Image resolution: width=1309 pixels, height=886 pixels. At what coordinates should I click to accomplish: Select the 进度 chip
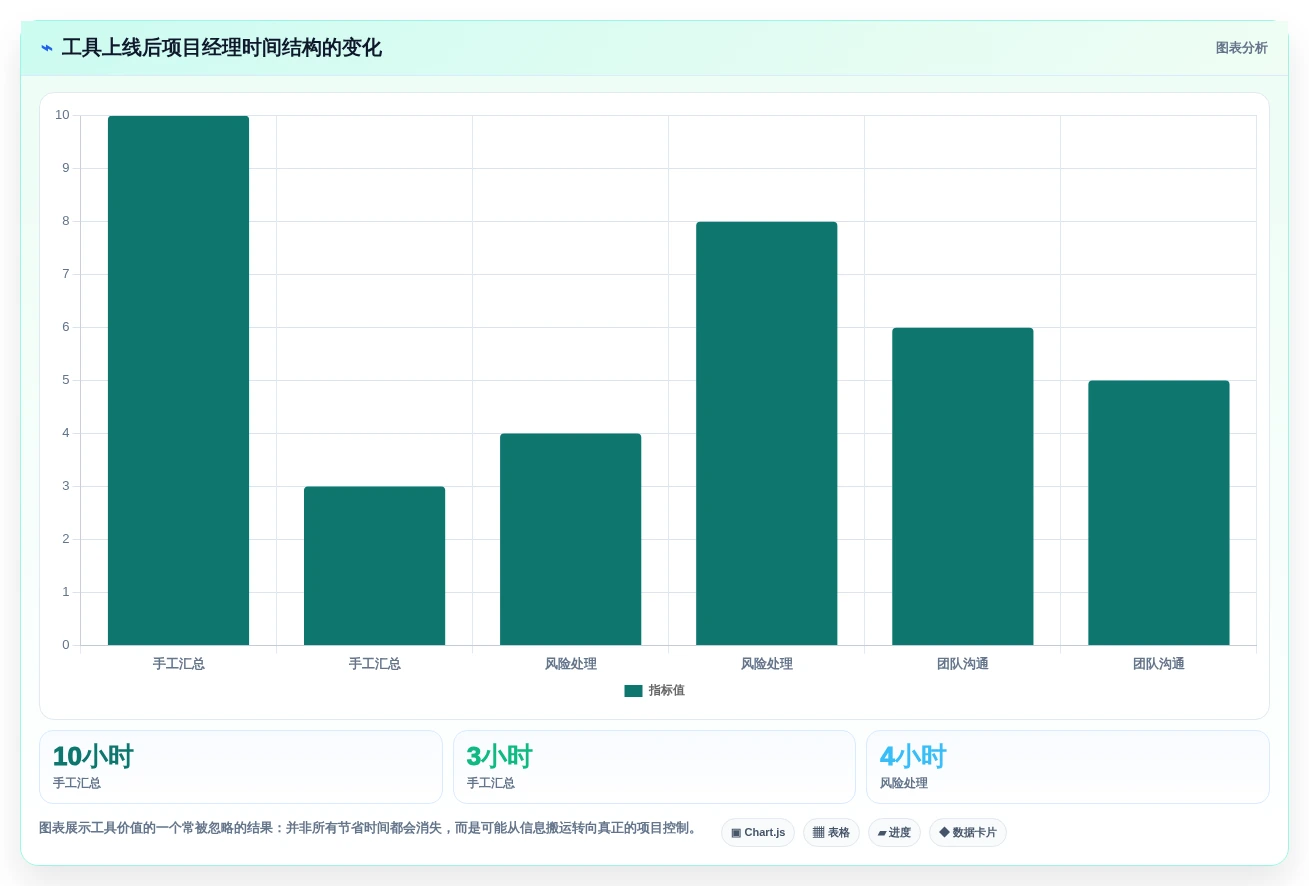[894, 832]
